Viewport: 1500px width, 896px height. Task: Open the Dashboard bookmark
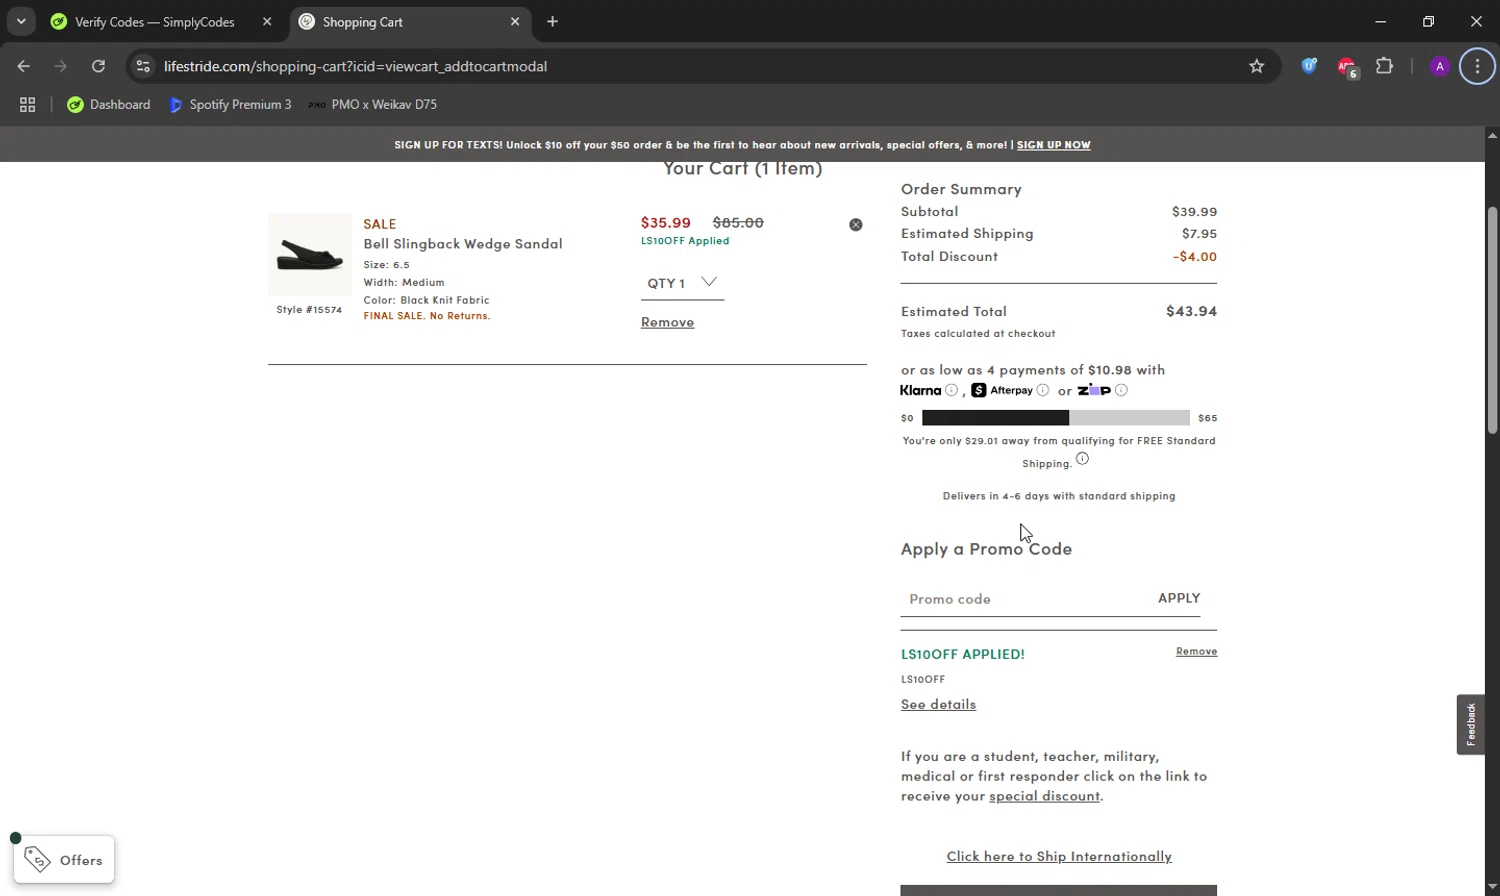108,104
